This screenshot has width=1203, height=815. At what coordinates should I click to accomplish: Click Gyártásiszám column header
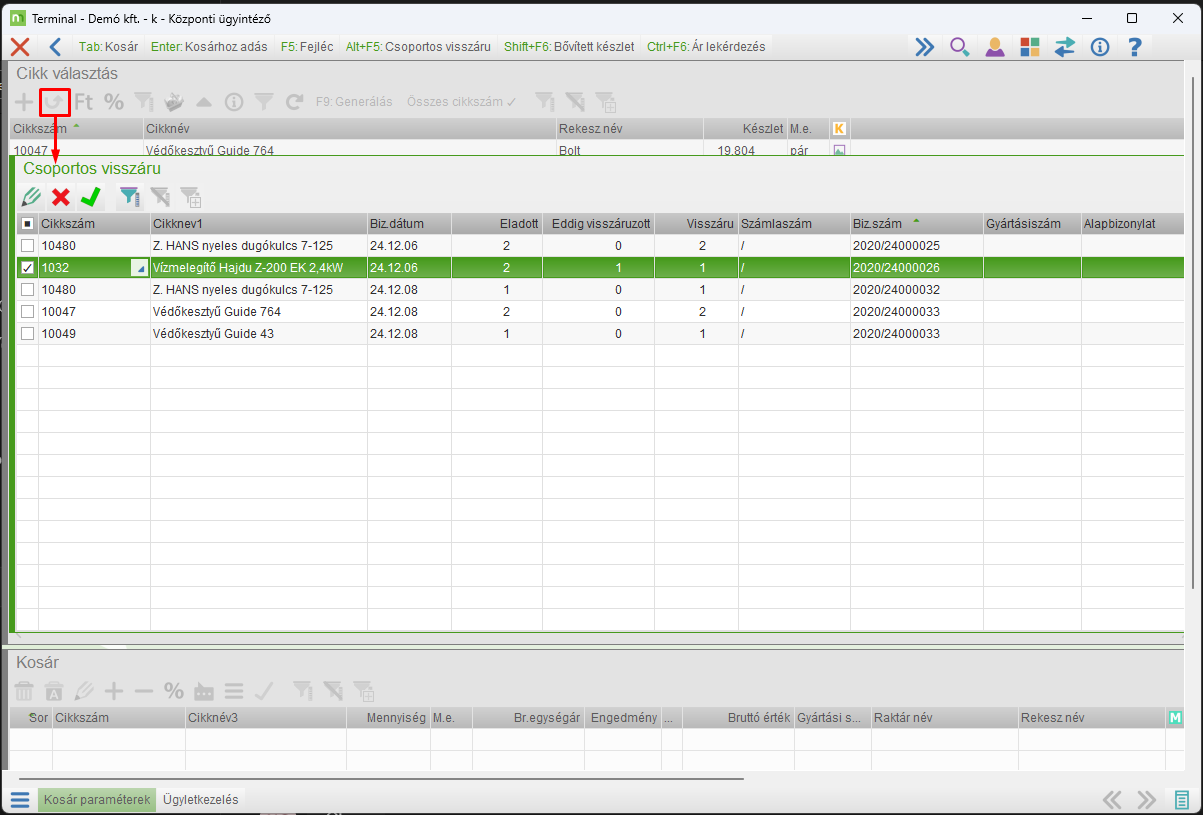(1032, 224)
